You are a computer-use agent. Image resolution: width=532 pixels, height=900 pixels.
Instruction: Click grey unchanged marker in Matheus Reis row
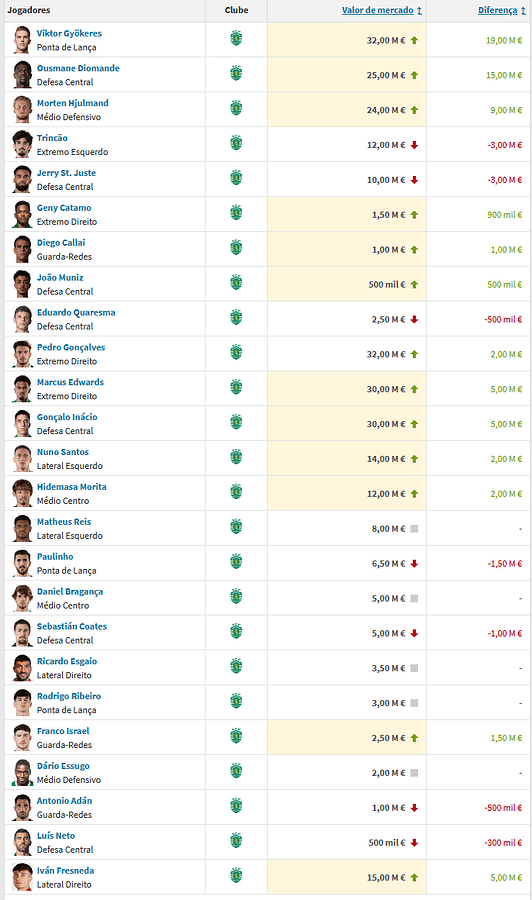point(414,529)
